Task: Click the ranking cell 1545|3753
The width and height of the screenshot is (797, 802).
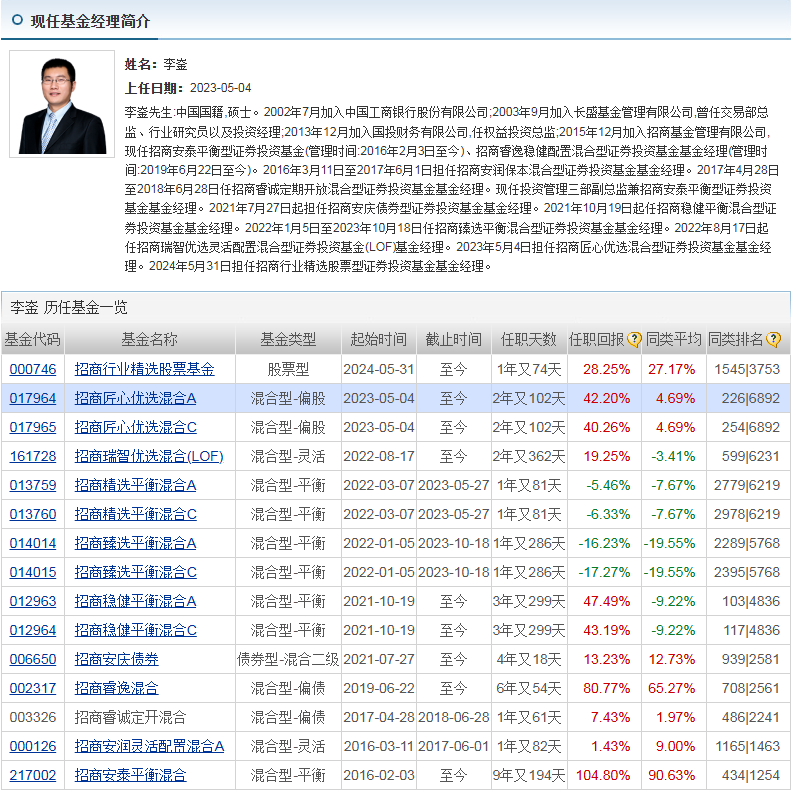Action: pos(747,369)
